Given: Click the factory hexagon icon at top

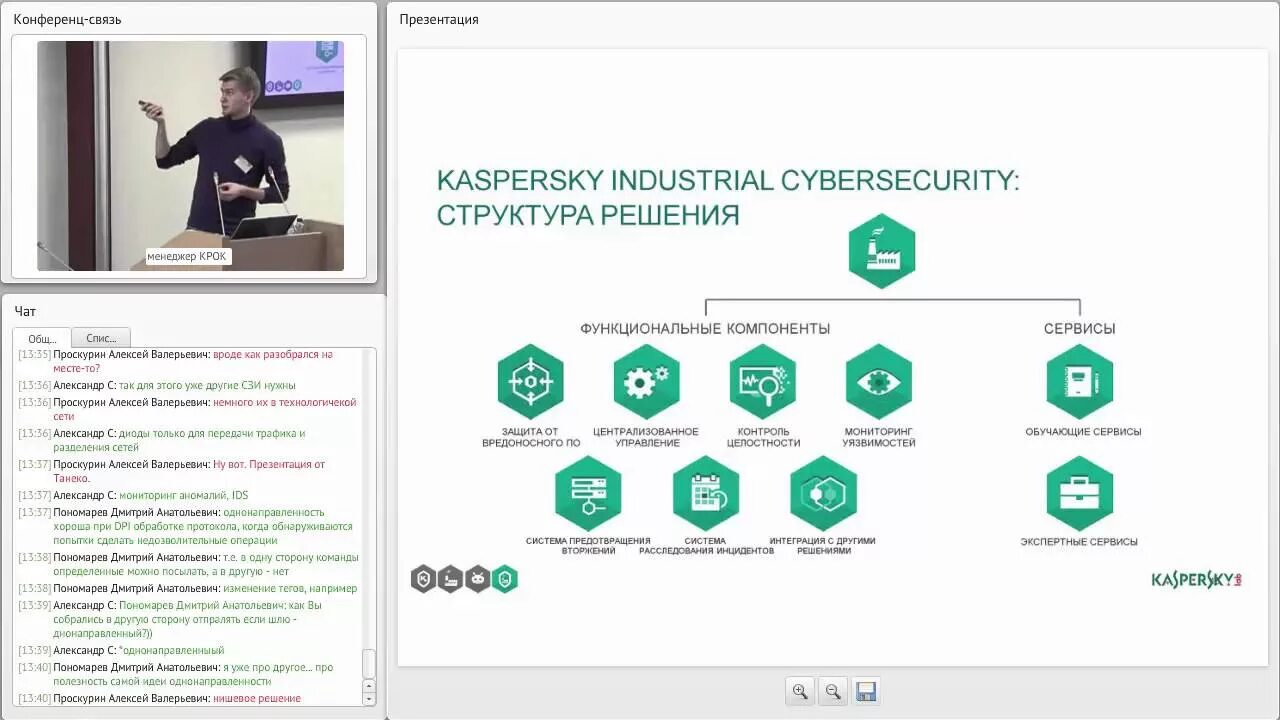Looking at the screenshot, I should [x=882, y=251].
